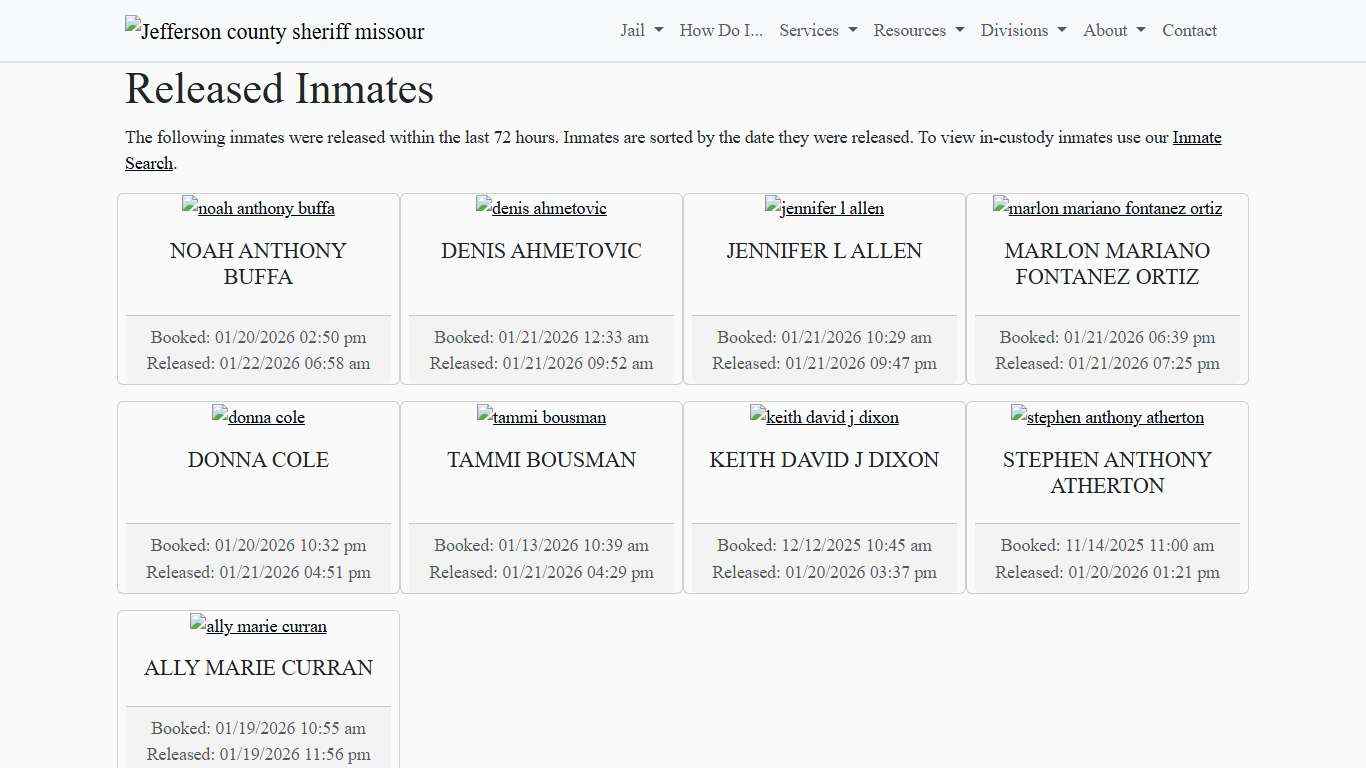Expand the Resources dropdown

coord(917,30)
